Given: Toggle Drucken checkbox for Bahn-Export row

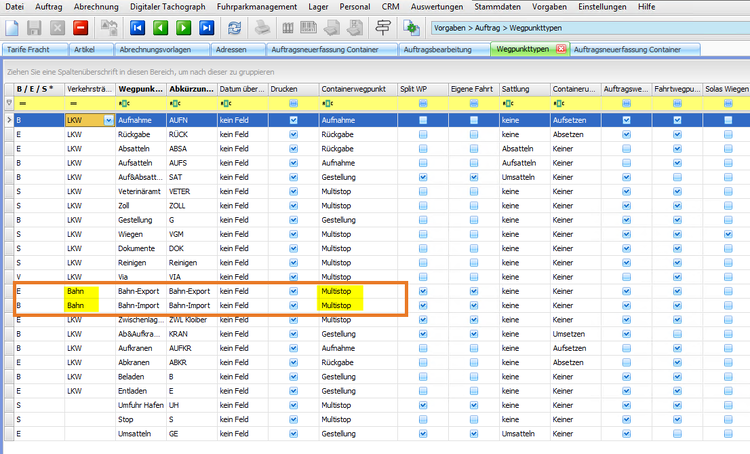Looking at the screenshot, I should tap(293, 291).
